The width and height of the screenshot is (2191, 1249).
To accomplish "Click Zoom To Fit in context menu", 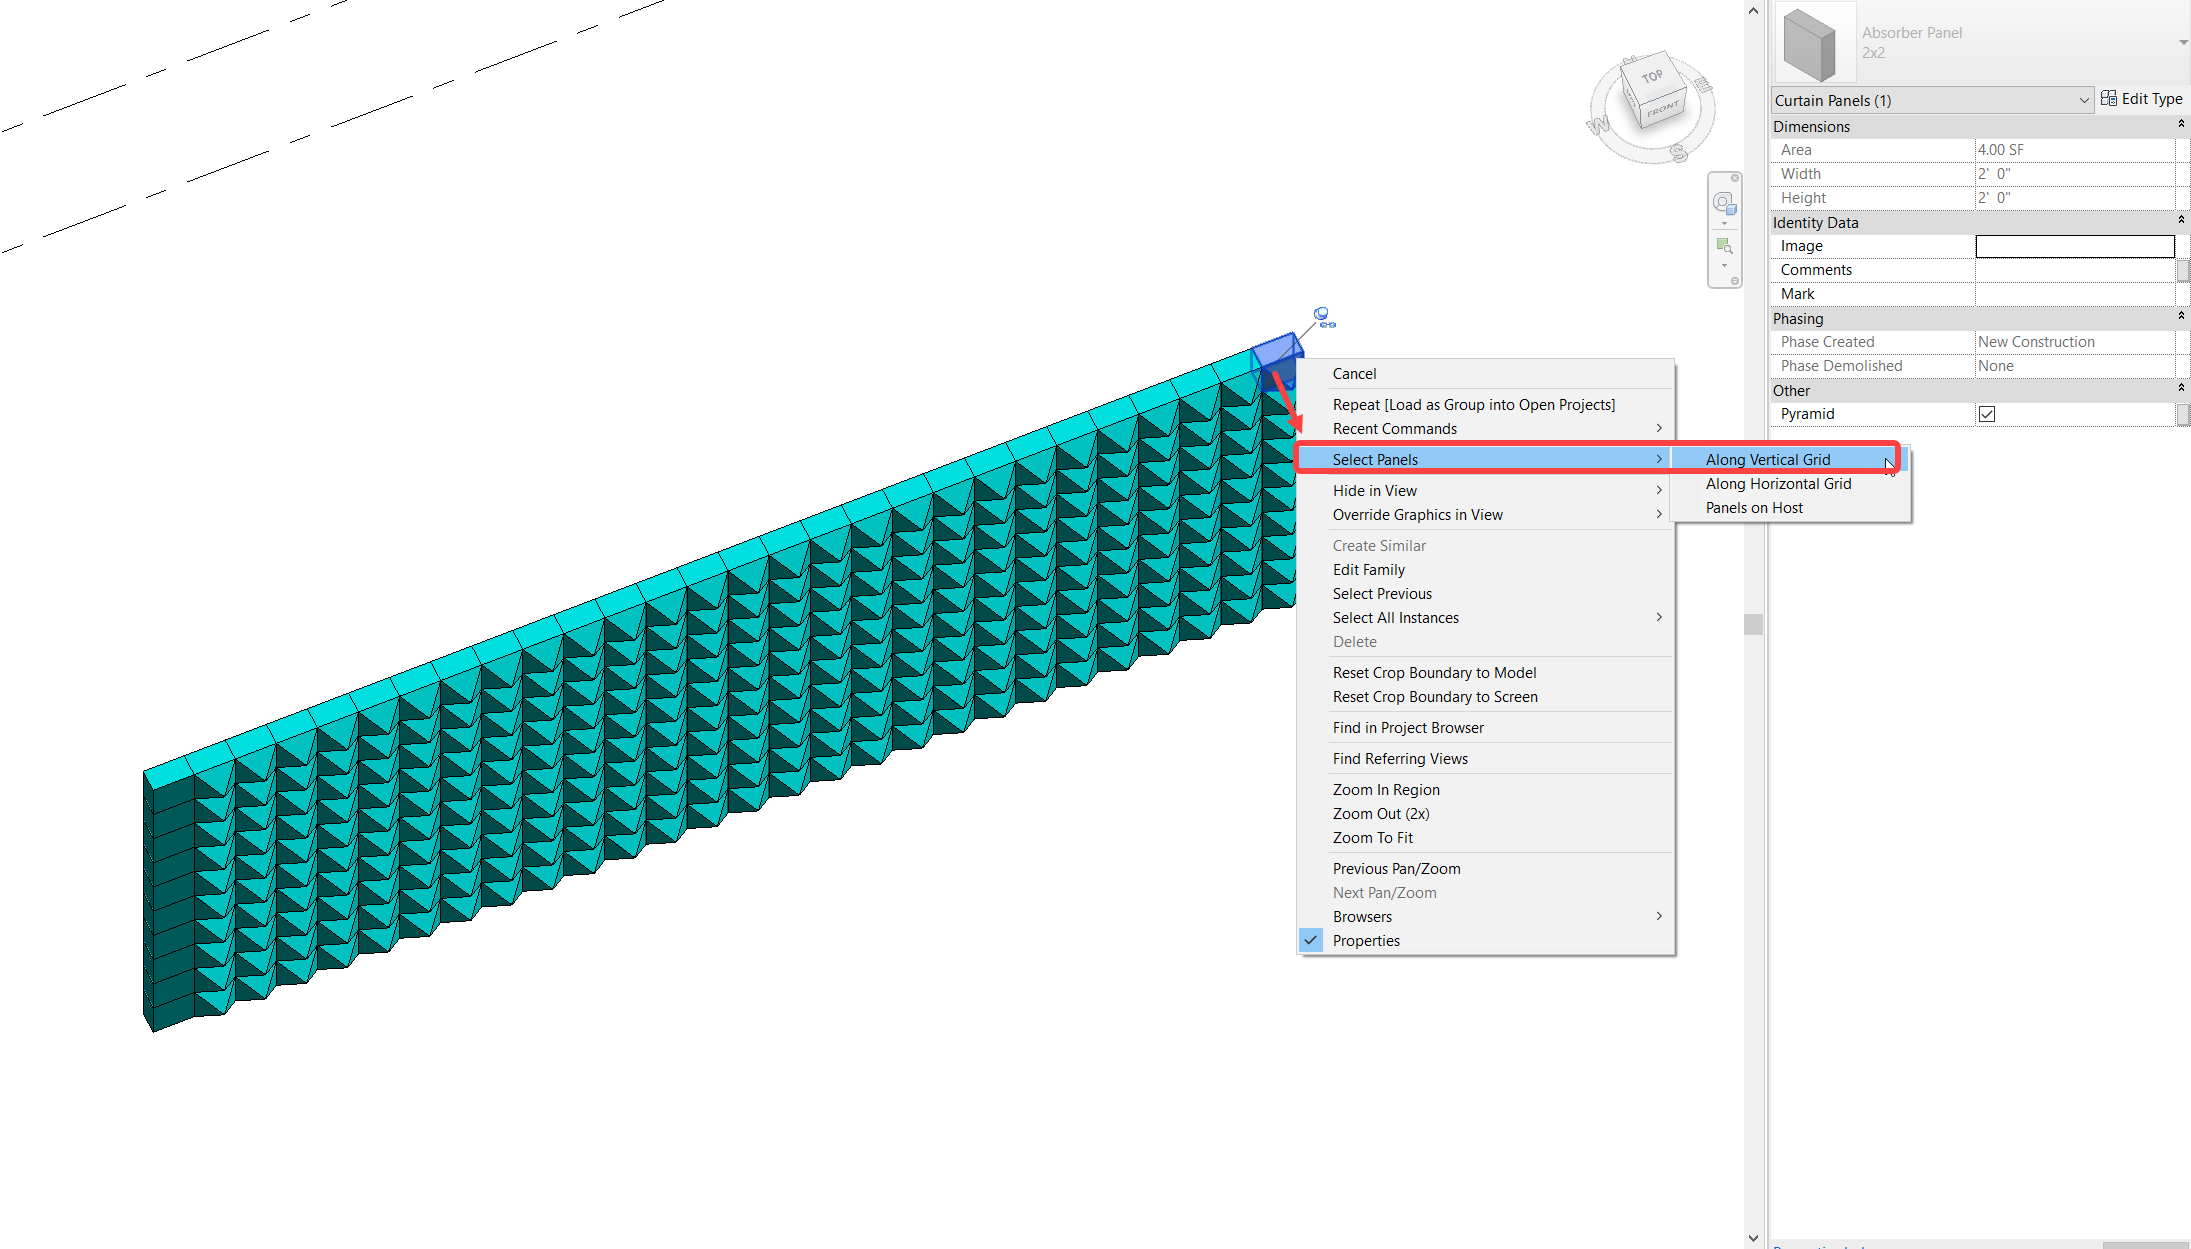I will [1372, 837].
